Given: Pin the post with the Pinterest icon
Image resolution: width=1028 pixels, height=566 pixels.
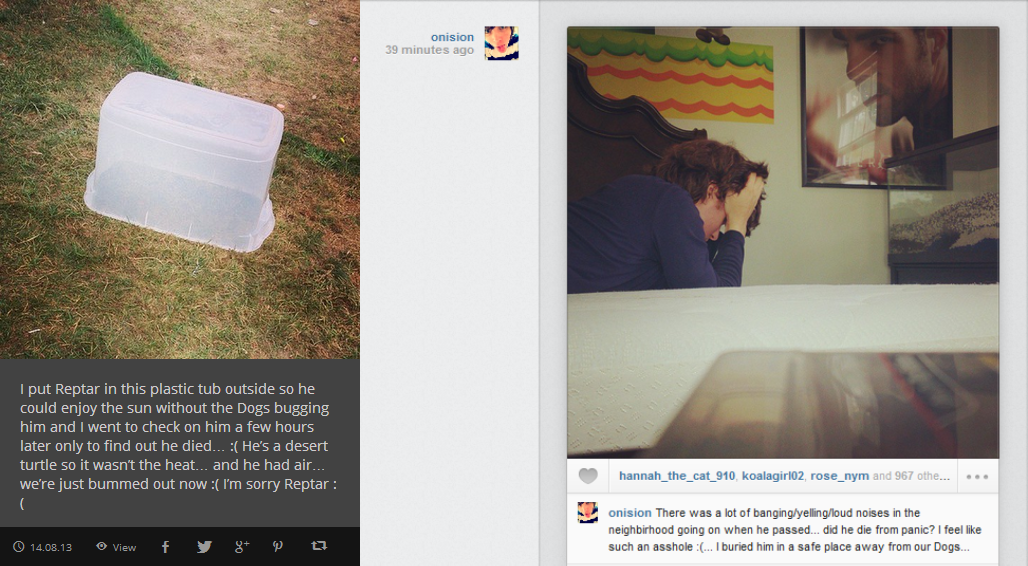Looking at the screenshot, I should pos(278,546).
